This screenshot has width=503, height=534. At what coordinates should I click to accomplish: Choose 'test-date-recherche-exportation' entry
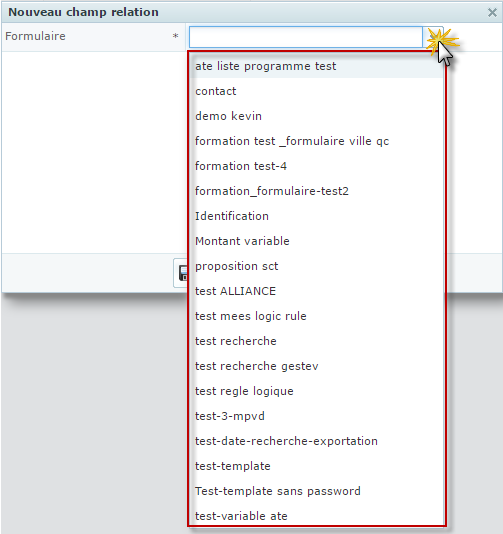click(316, 441)
